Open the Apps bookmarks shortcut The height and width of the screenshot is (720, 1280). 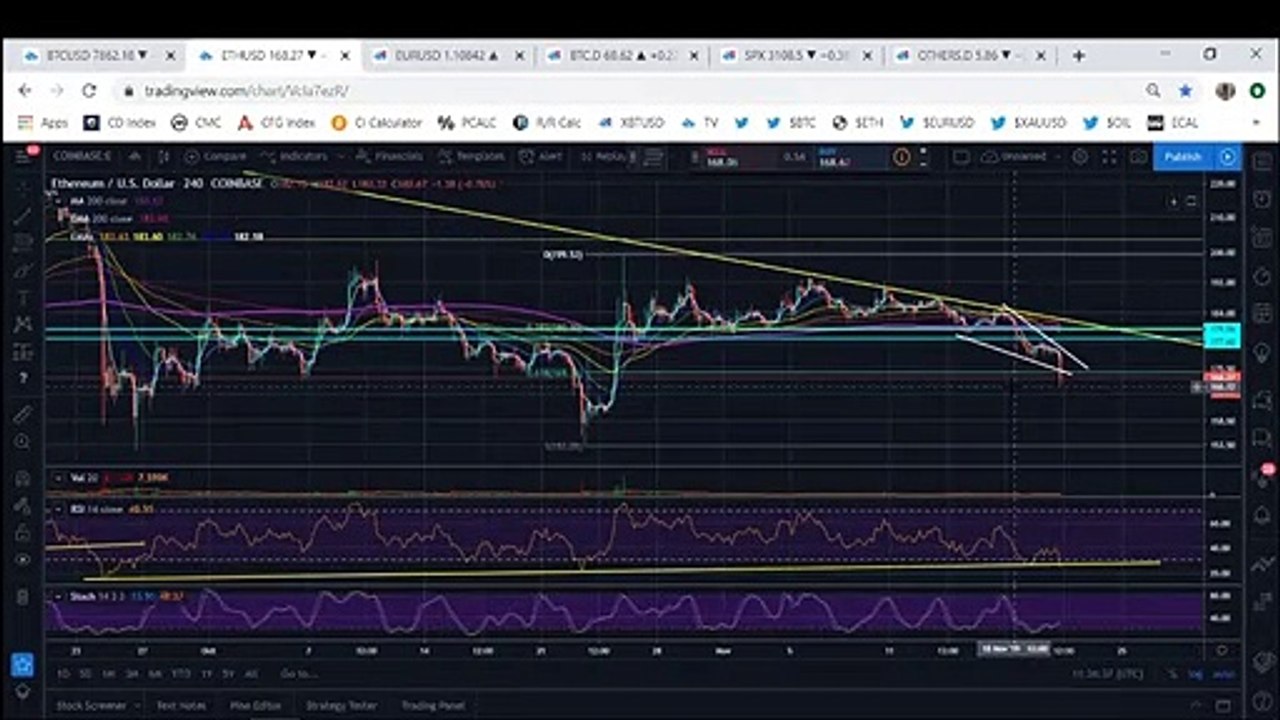pos(42,123)
